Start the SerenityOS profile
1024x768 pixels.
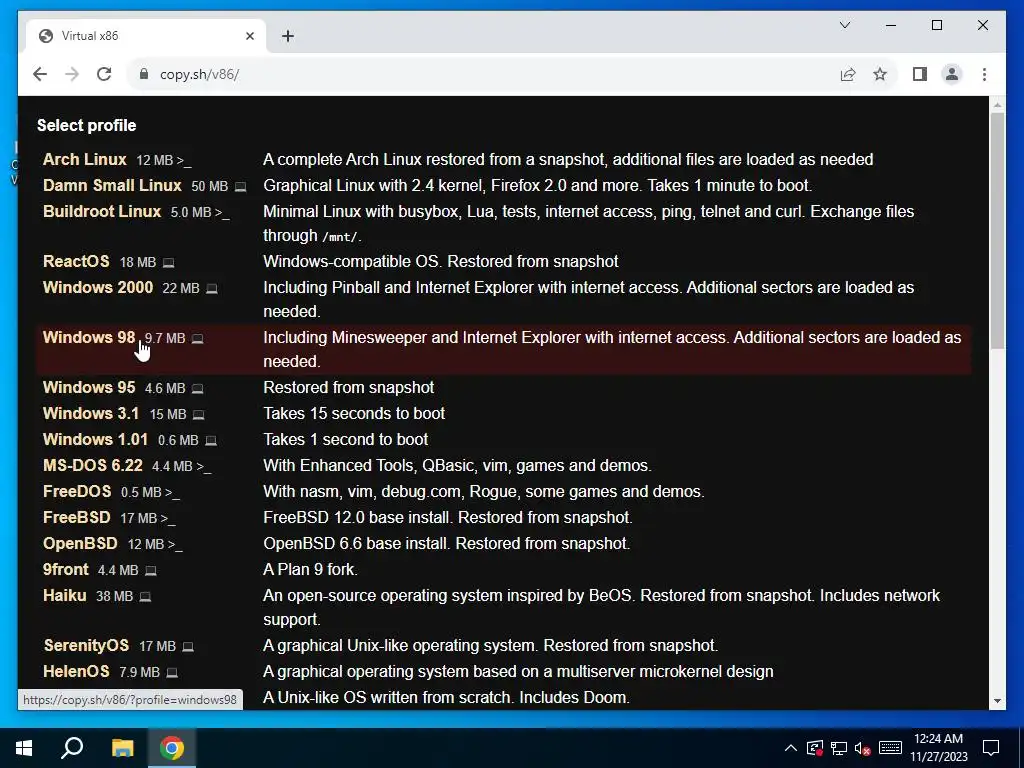pyautogui.click(x=86, y=646)
